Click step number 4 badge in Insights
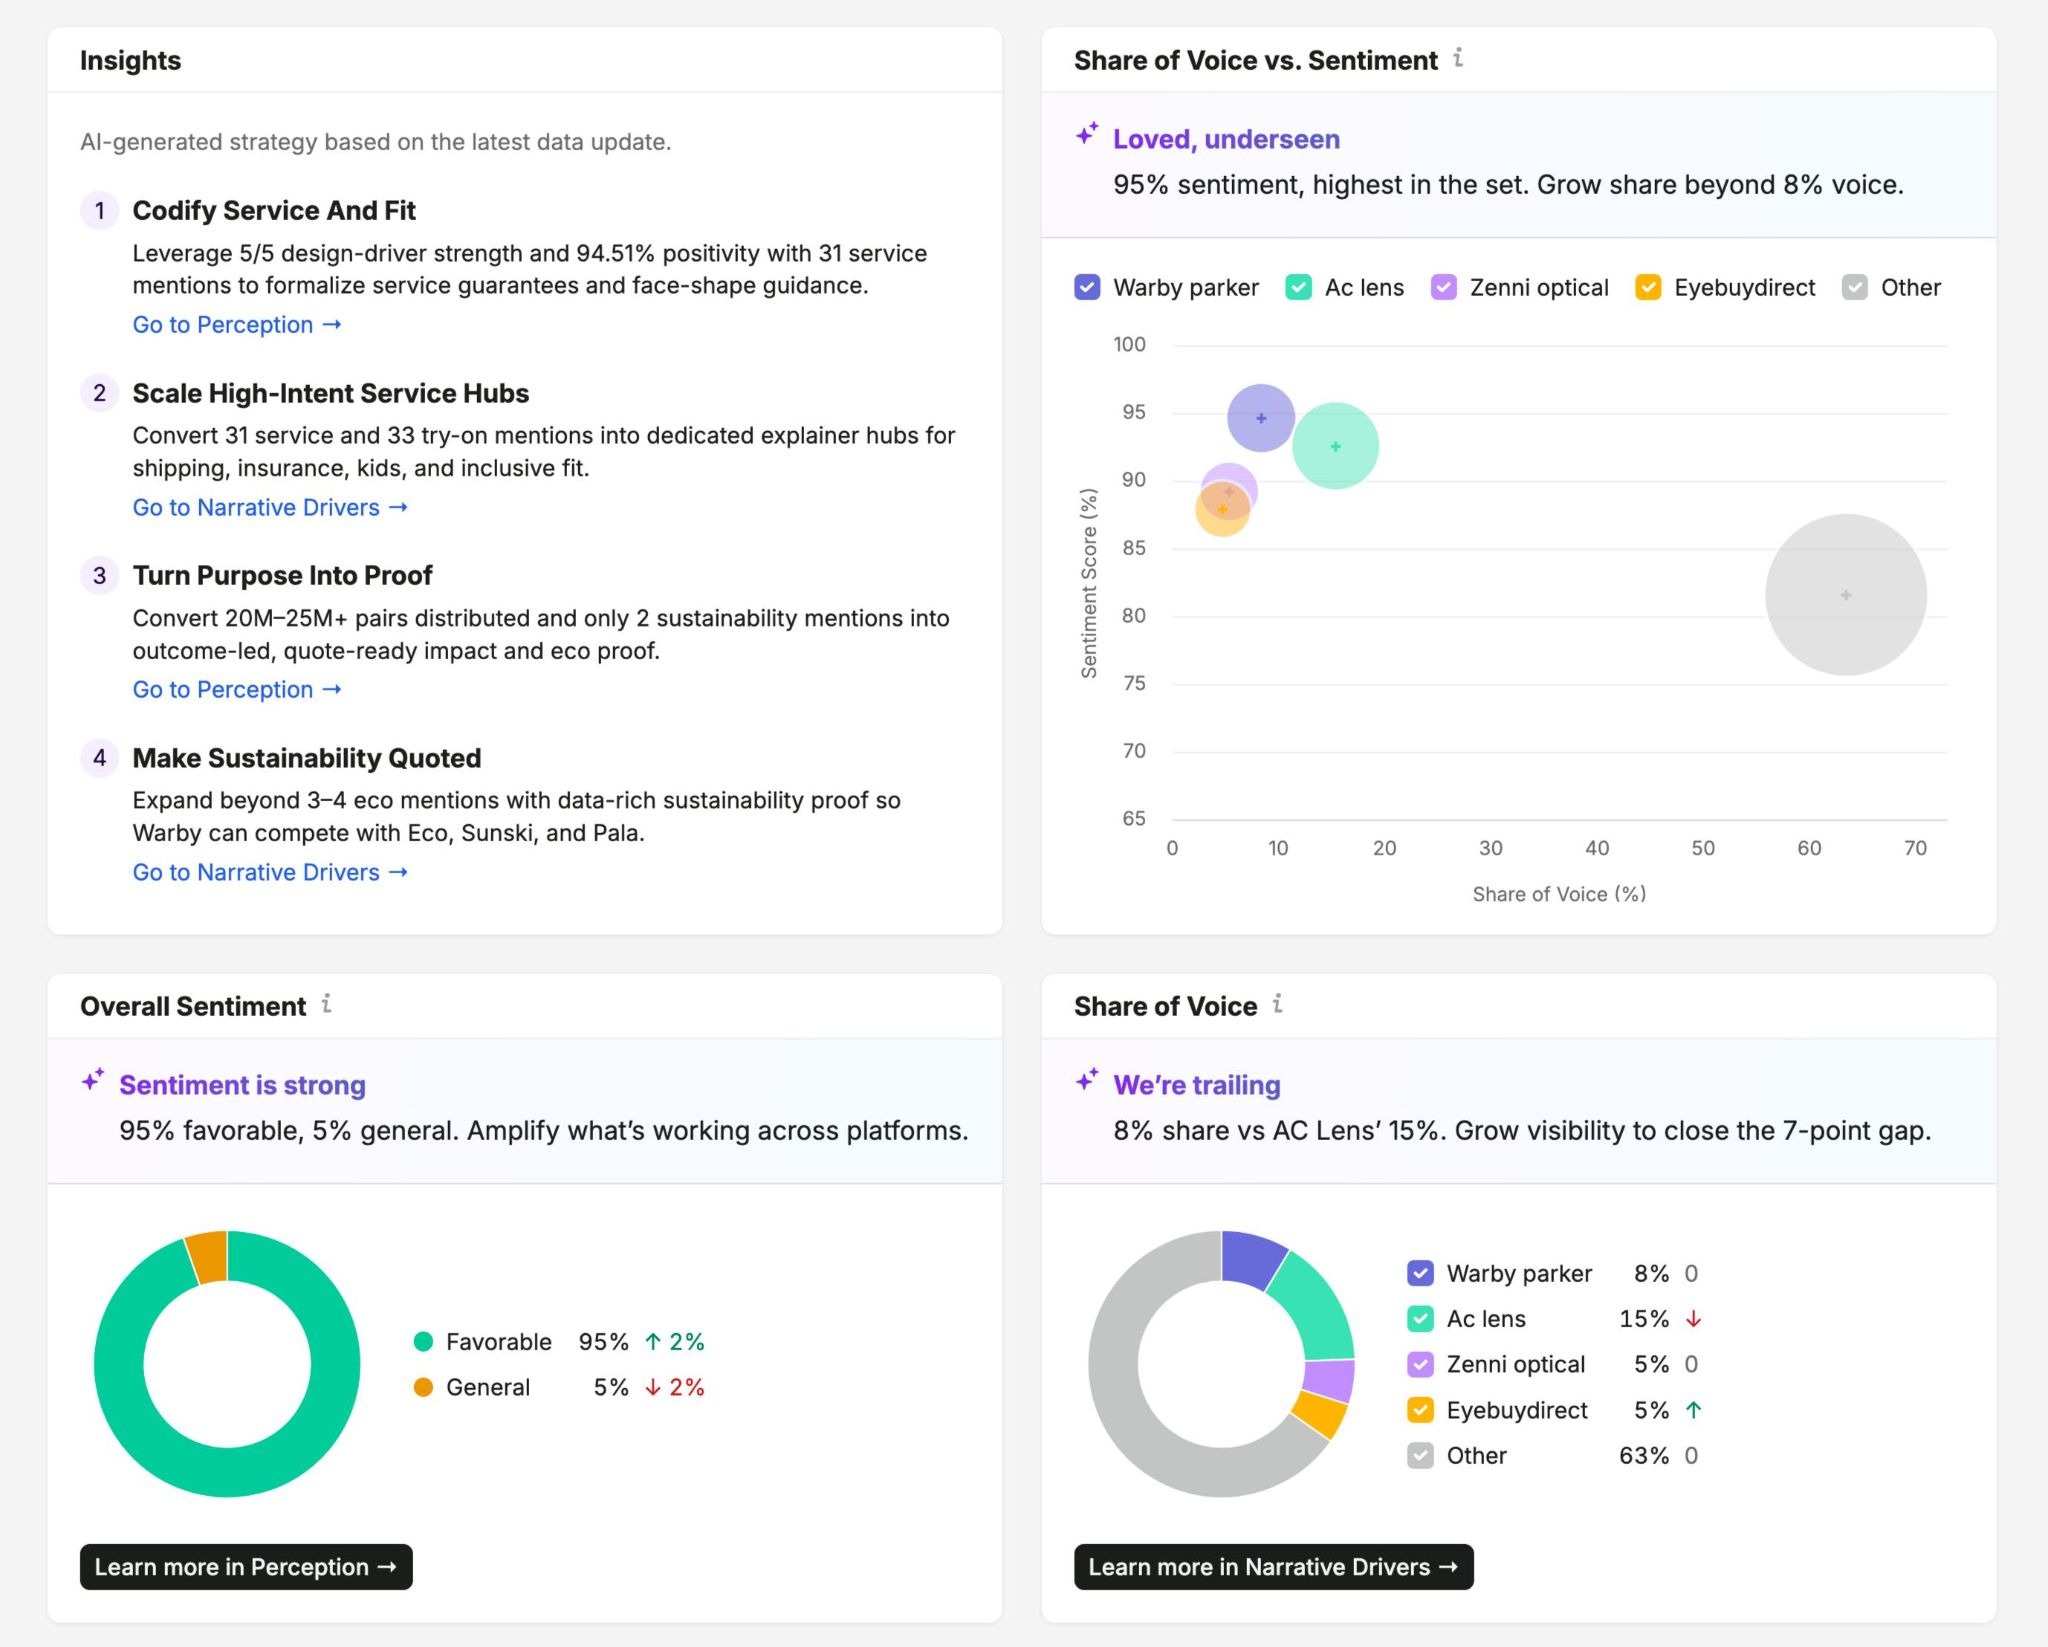The image size is (2048, 1647). (99, 758)
